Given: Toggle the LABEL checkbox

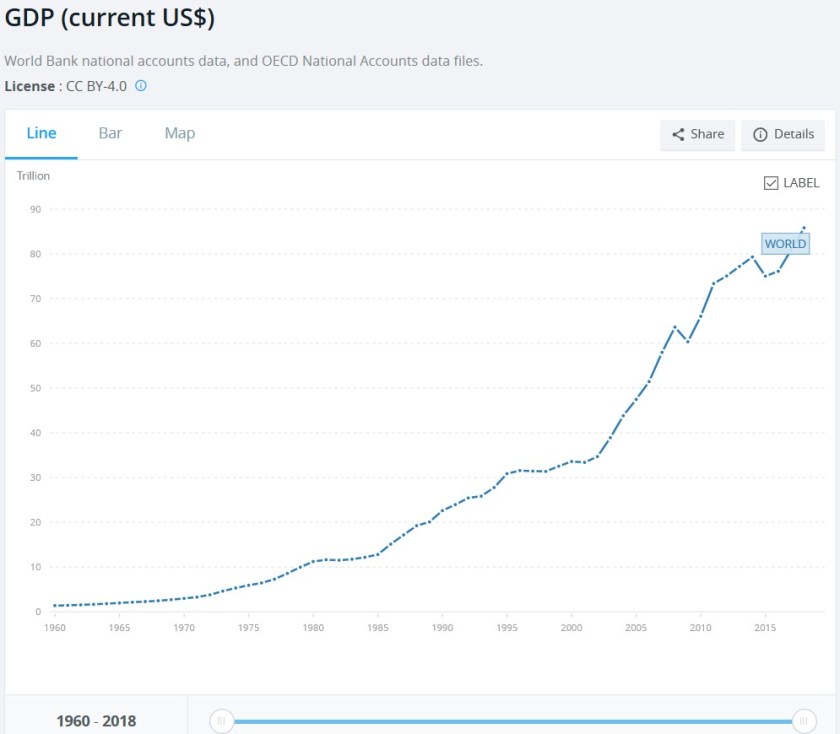Looking at the screenshot, I should [771, 183].
